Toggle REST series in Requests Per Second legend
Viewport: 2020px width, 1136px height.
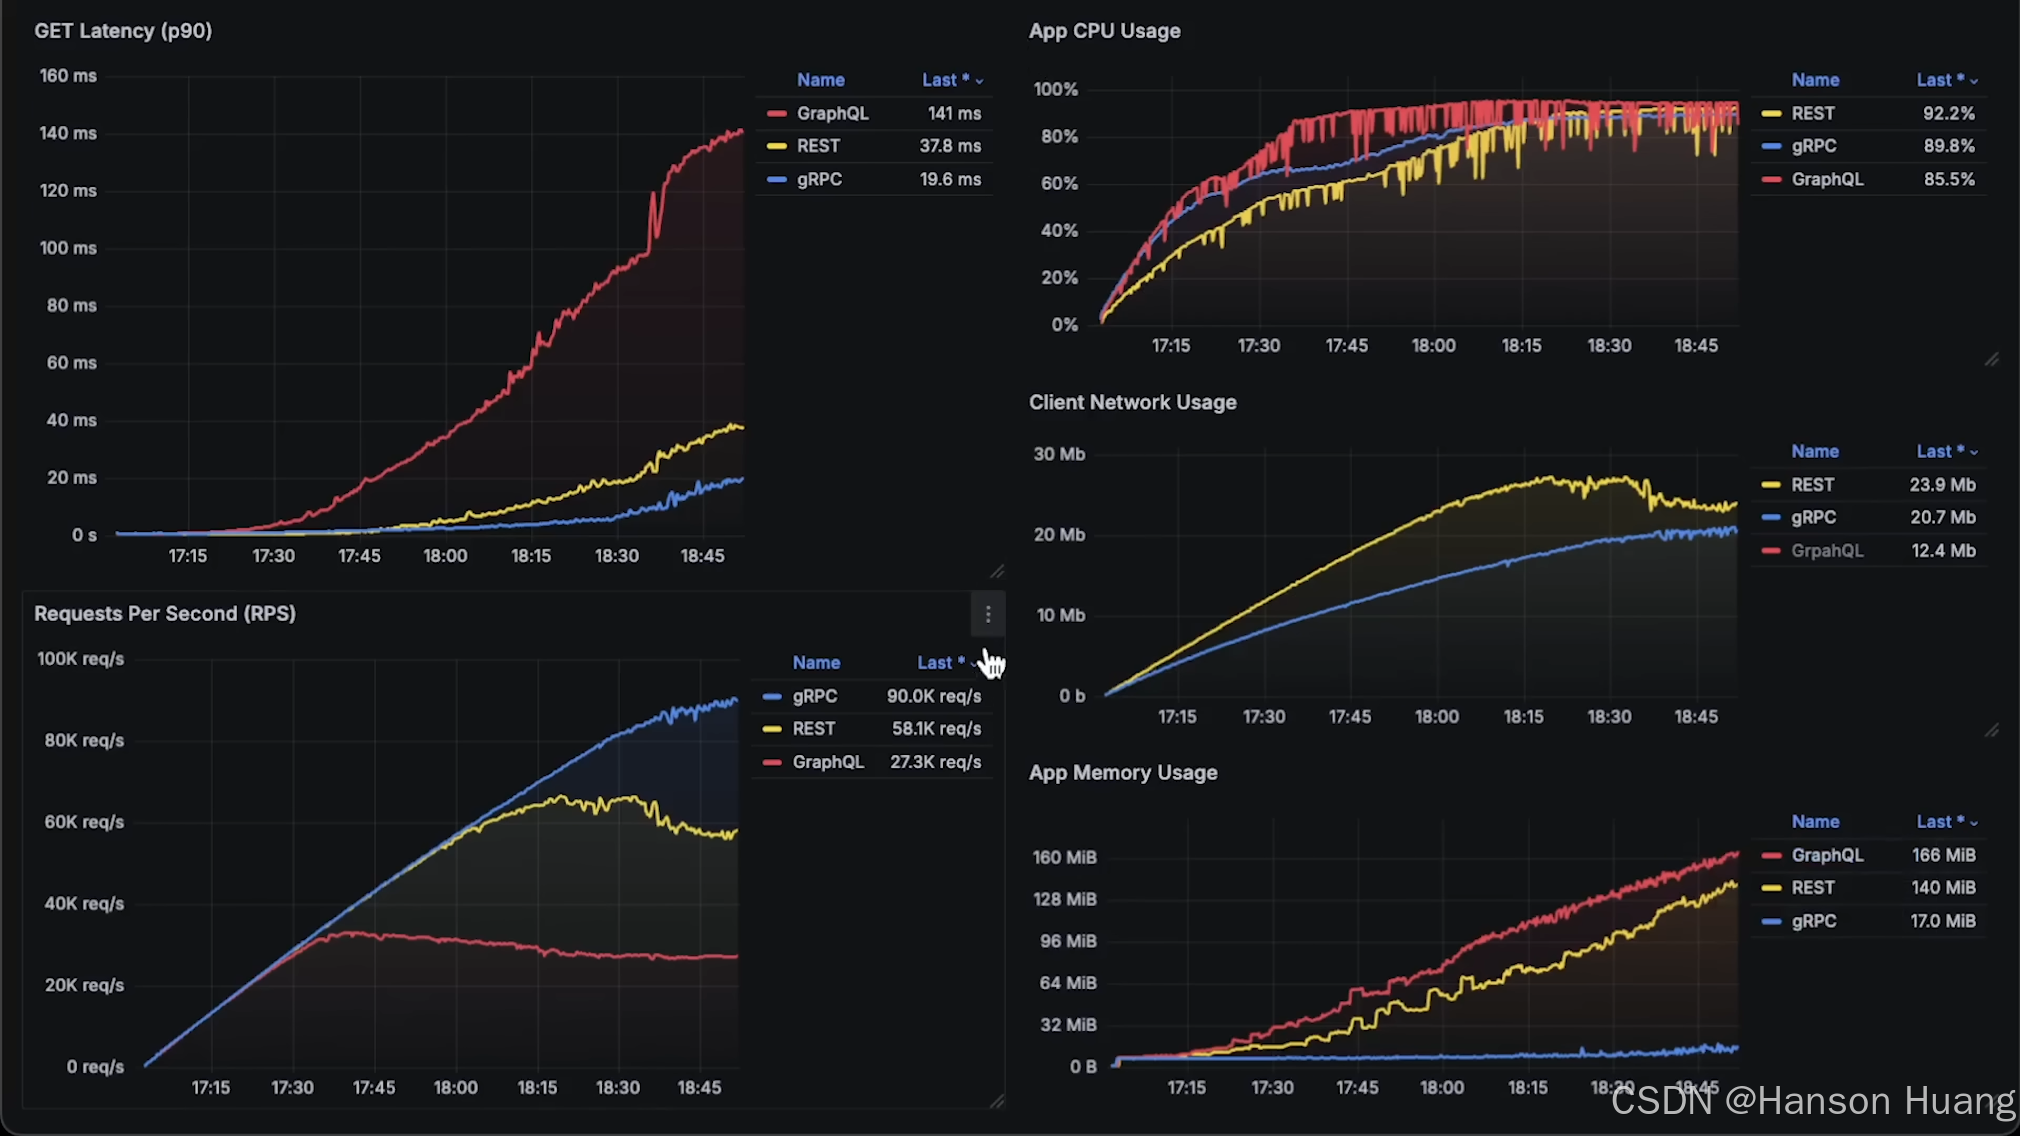[813, 729]
